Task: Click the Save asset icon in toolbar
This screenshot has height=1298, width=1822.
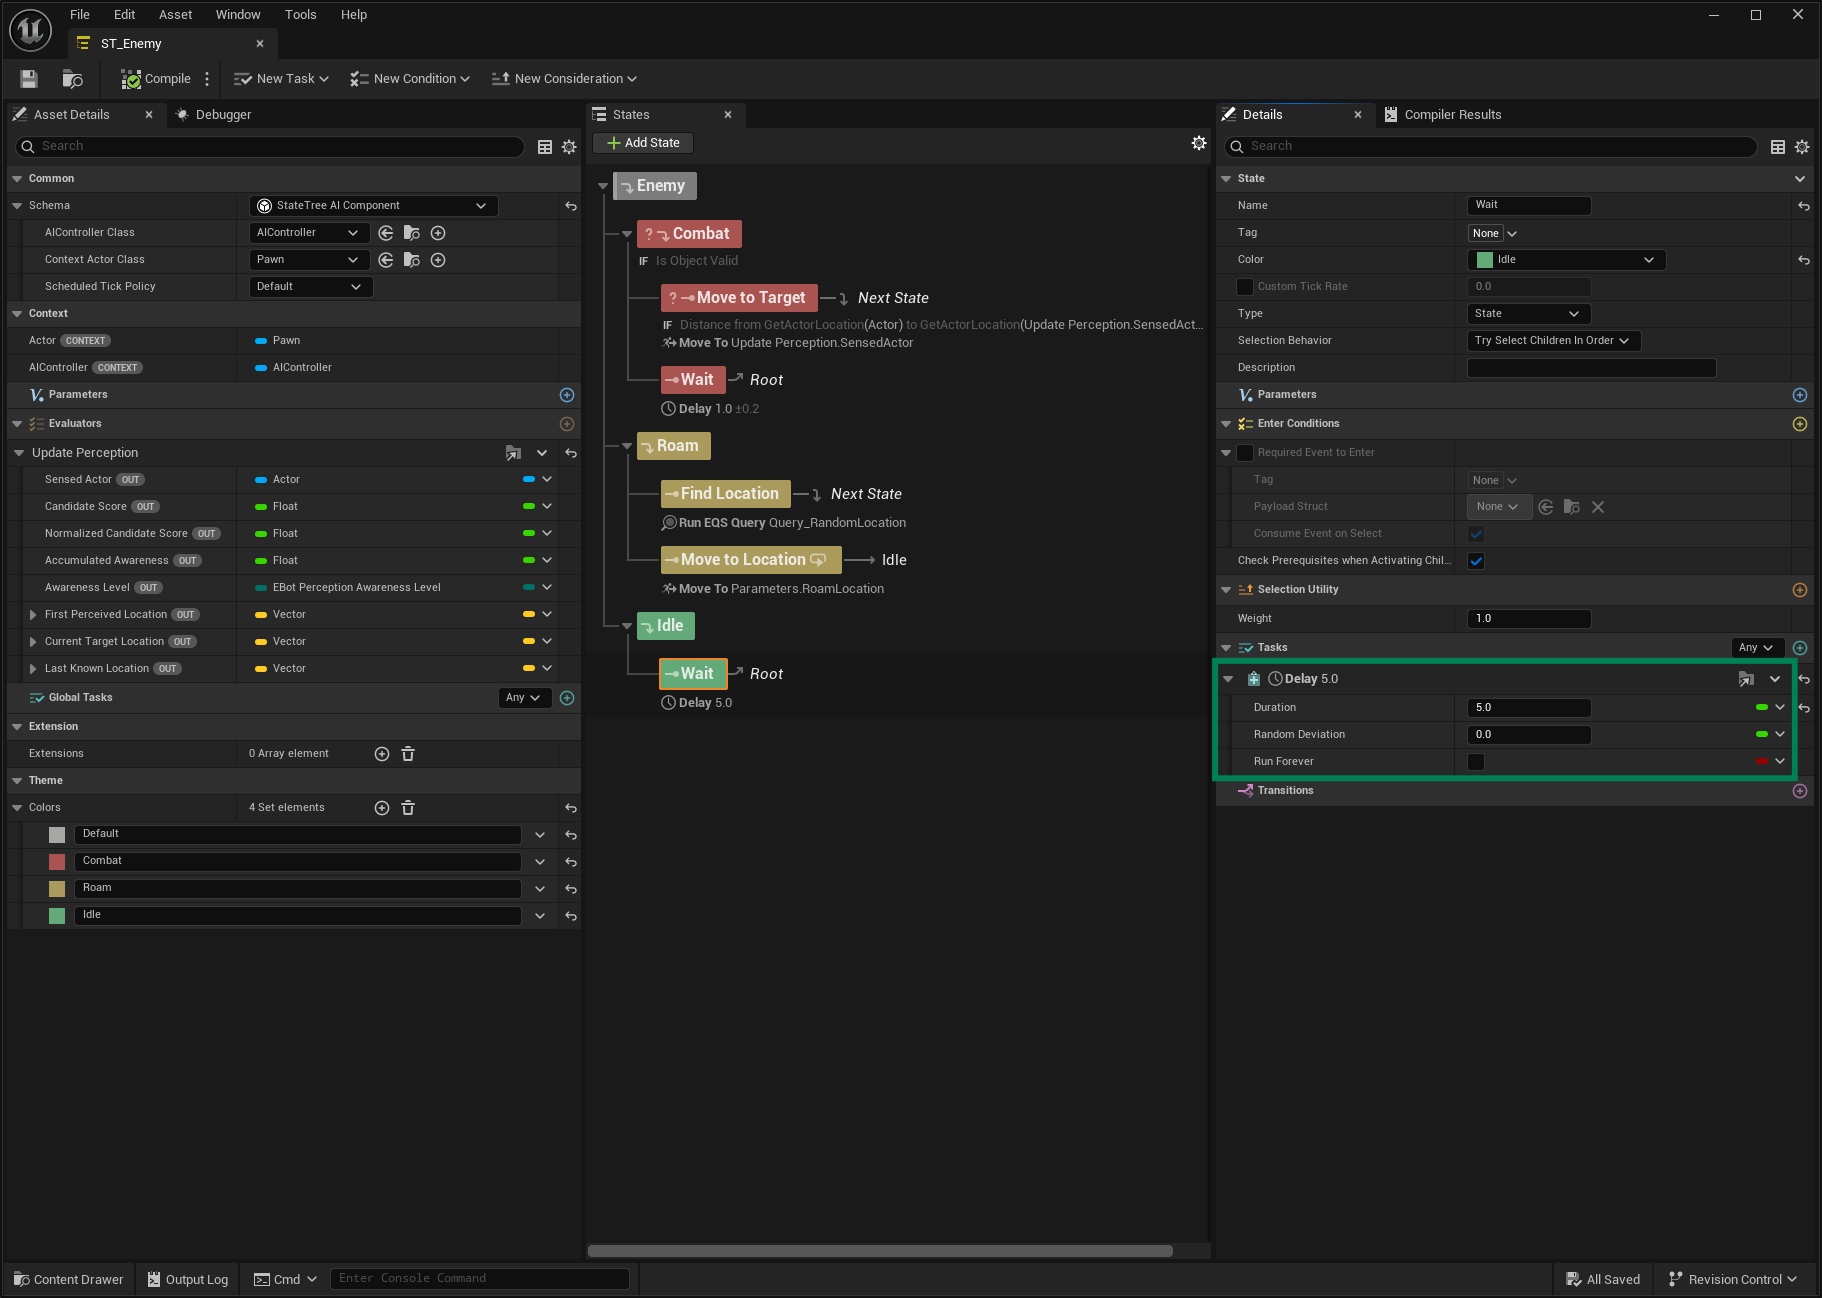Action: (29, 79)
